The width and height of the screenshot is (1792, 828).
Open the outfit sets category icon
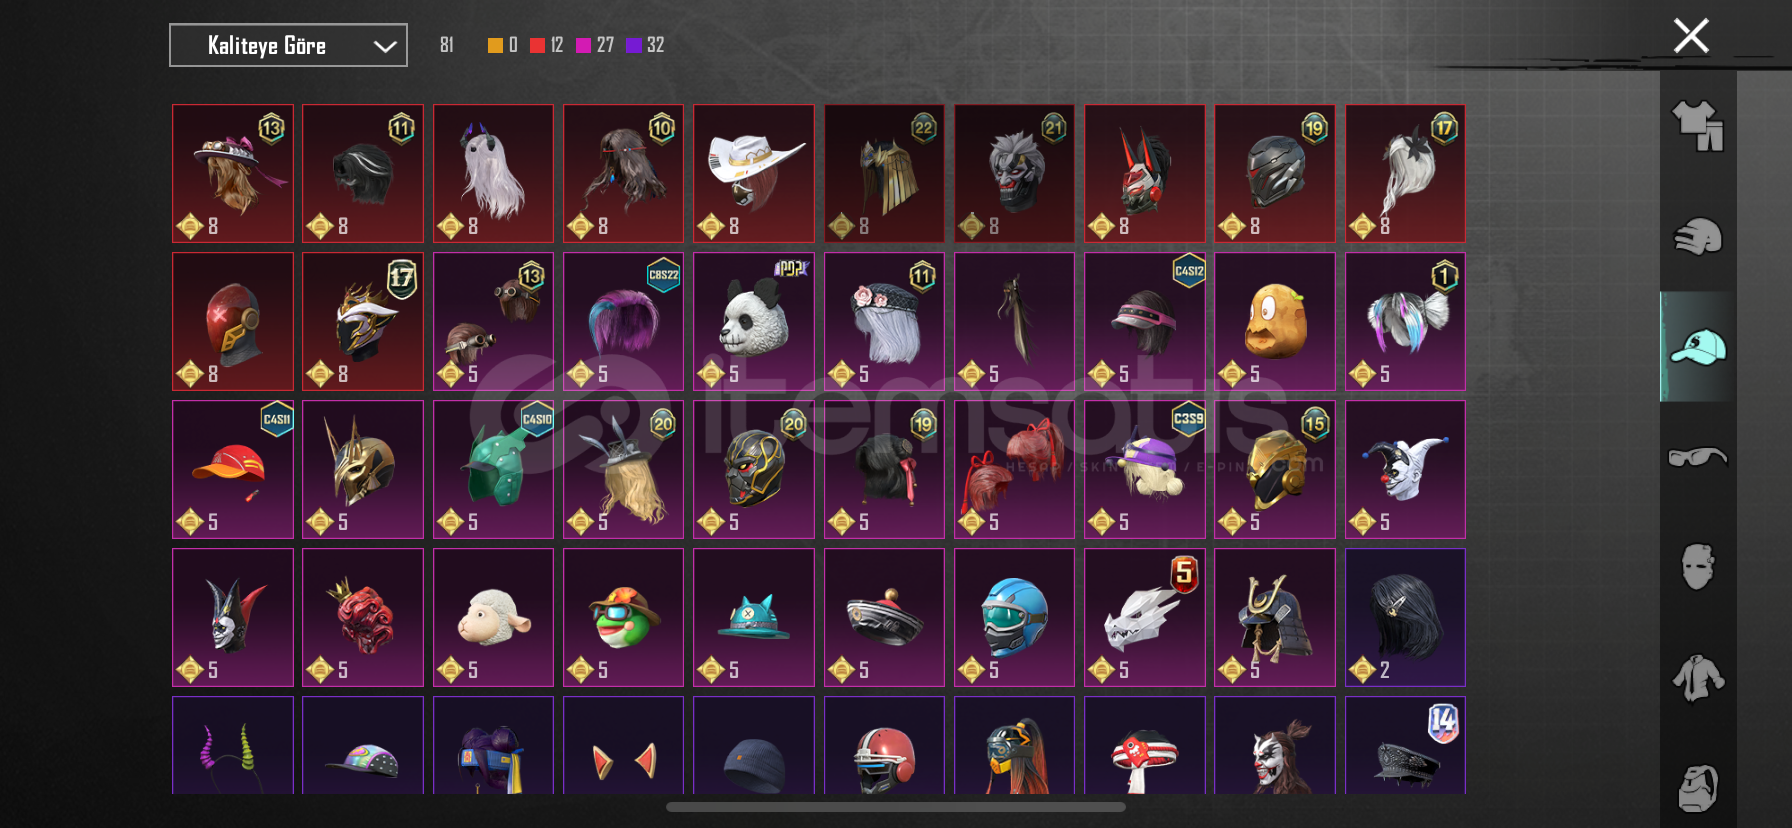1698,126
